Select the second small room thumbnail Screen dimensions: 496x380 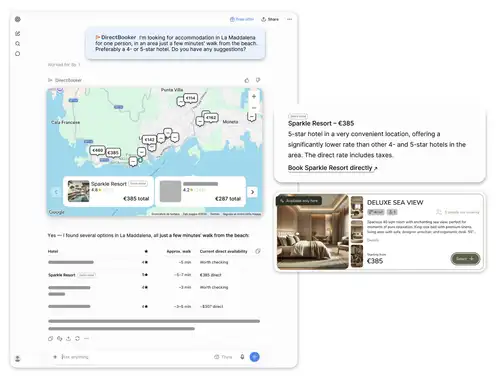tap(357, 232)
